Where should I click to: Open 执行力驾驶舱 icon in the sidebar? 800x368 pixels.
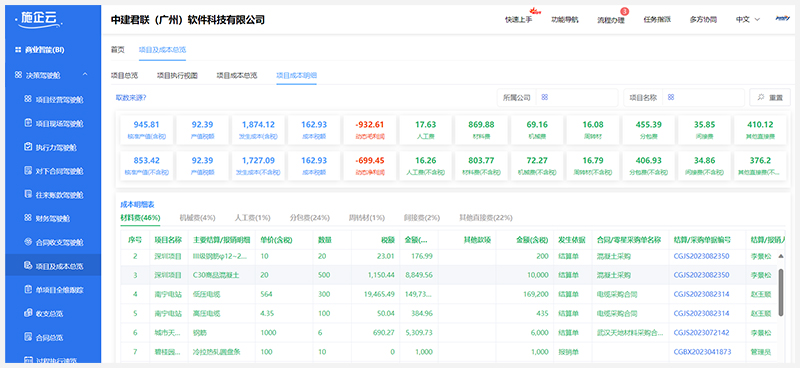click(28, 147)
